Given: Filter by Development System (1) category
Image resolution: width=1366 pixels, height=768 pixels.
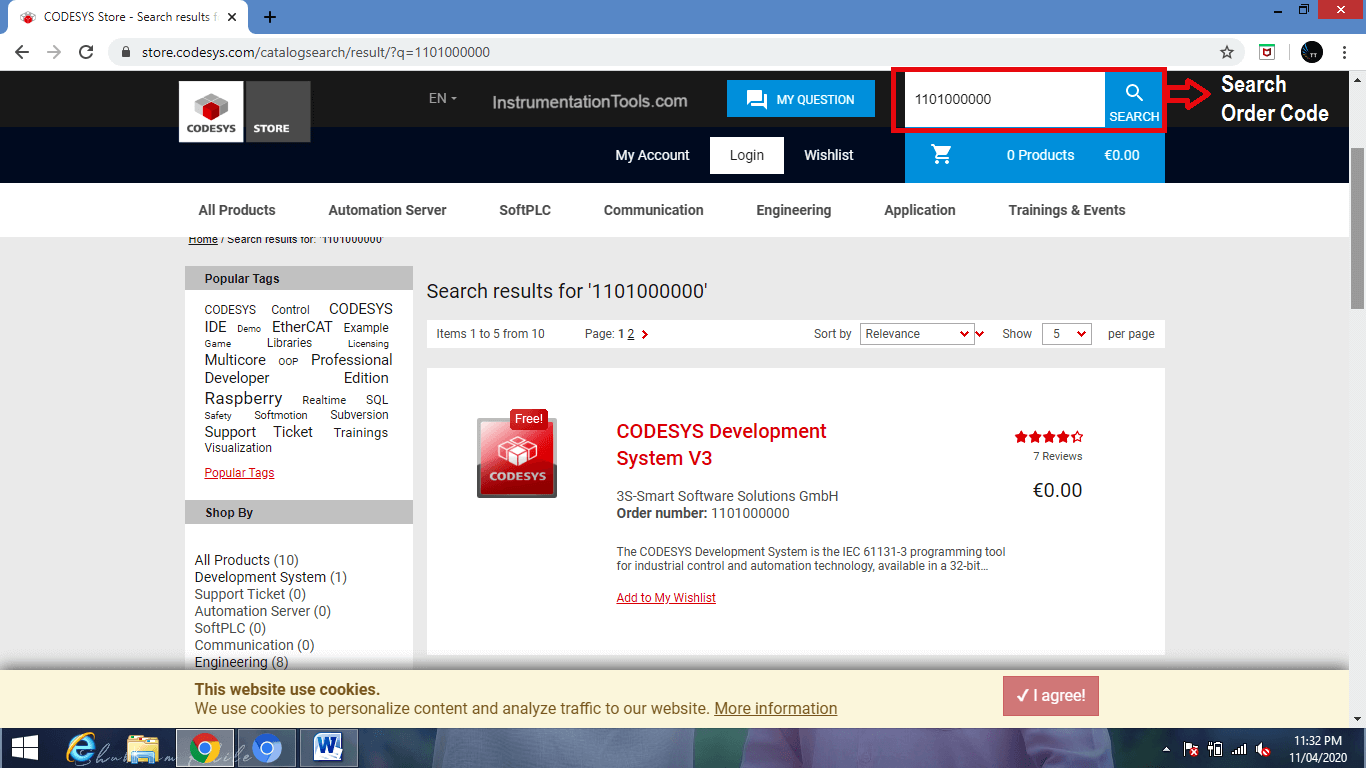Looking at the screenshot, I should coord(271,577).
